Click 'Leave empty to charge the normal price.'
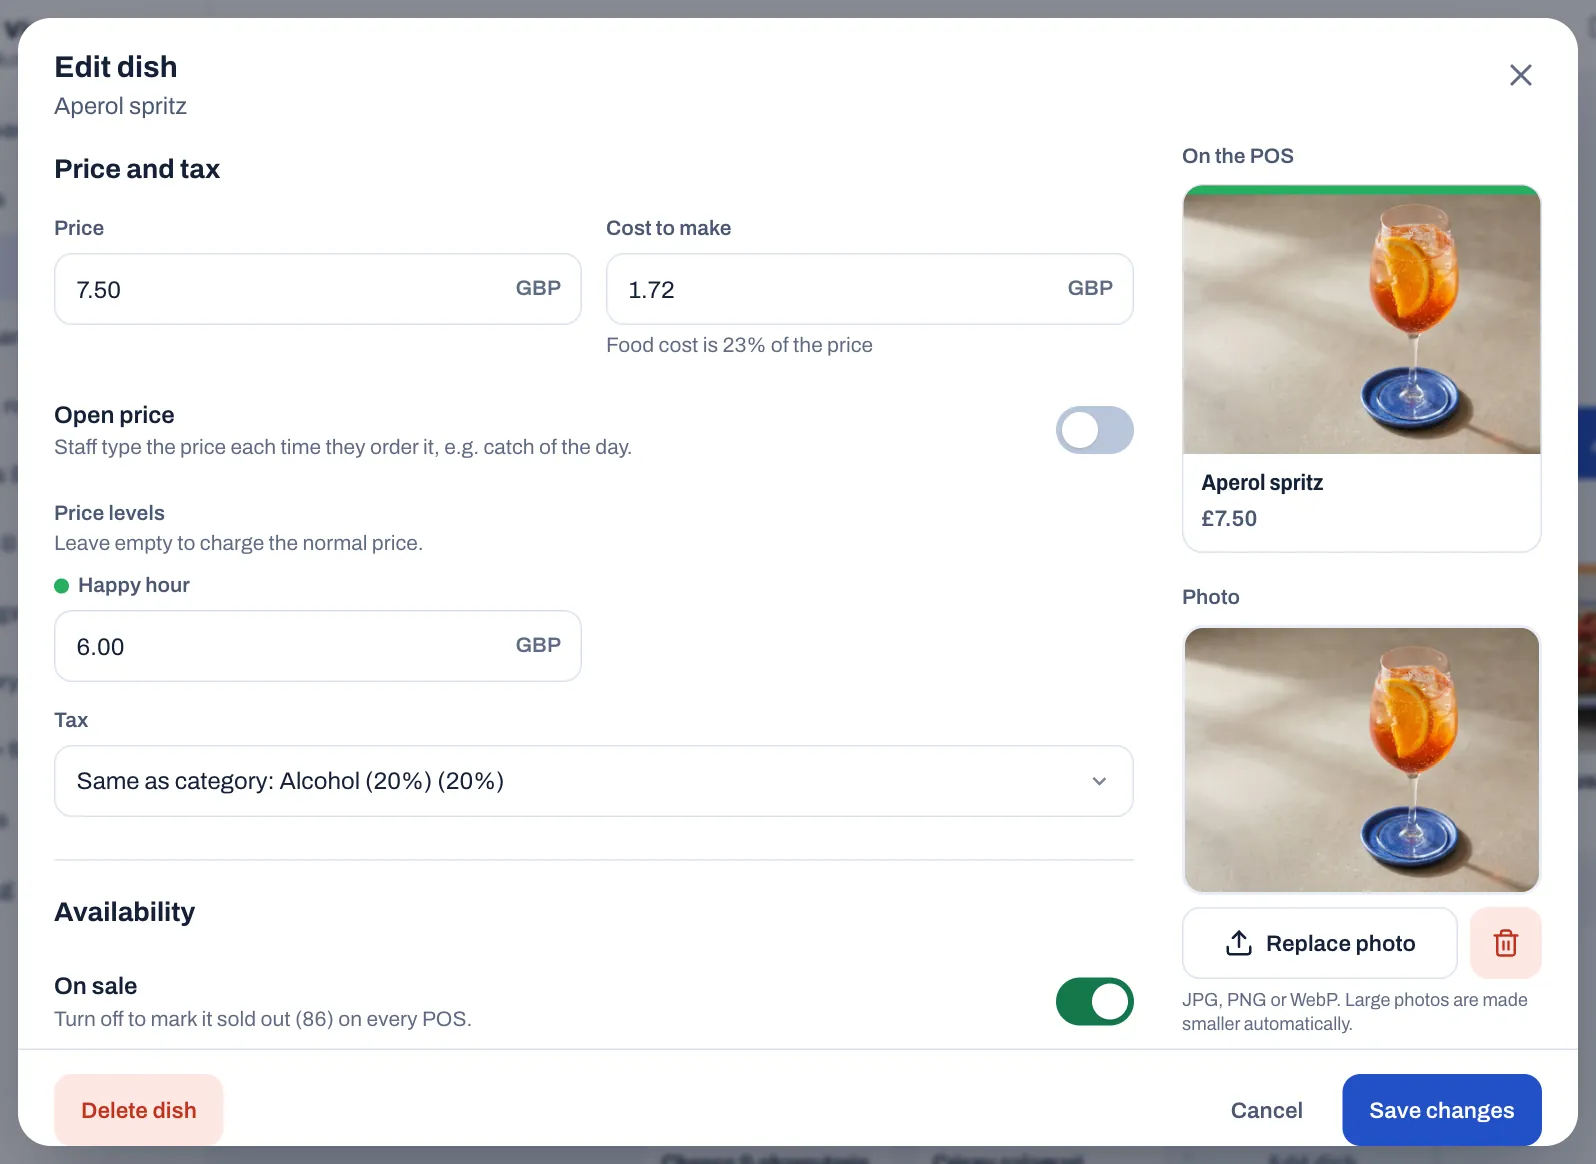This screenshot has height=1164, width=1596. 238,543
